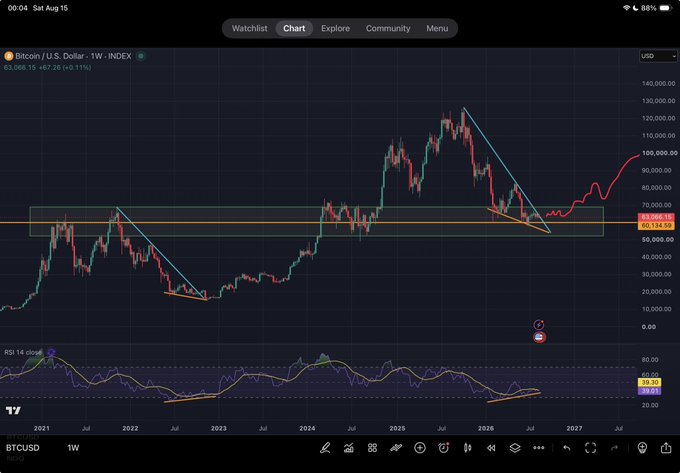This screenshot has height=473, width=680.
Task: Click the TradingView logo on chart
Action: [13, 411]
